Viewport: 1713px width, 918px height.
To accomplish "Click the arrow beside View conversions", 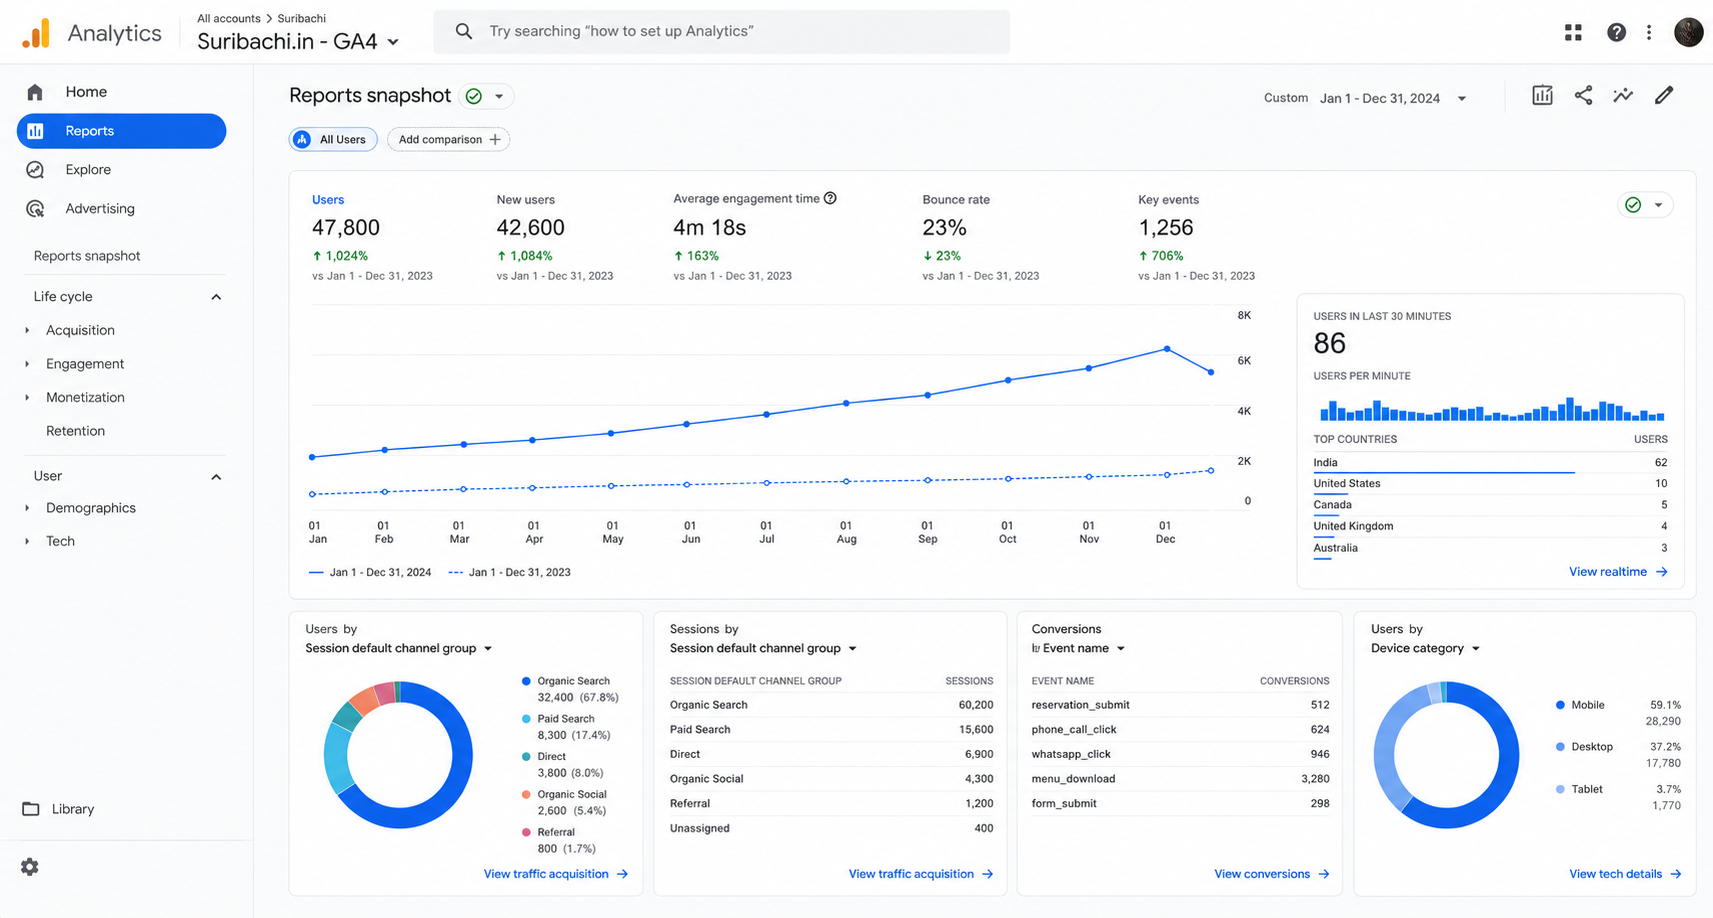I will tap(1324, 874).
